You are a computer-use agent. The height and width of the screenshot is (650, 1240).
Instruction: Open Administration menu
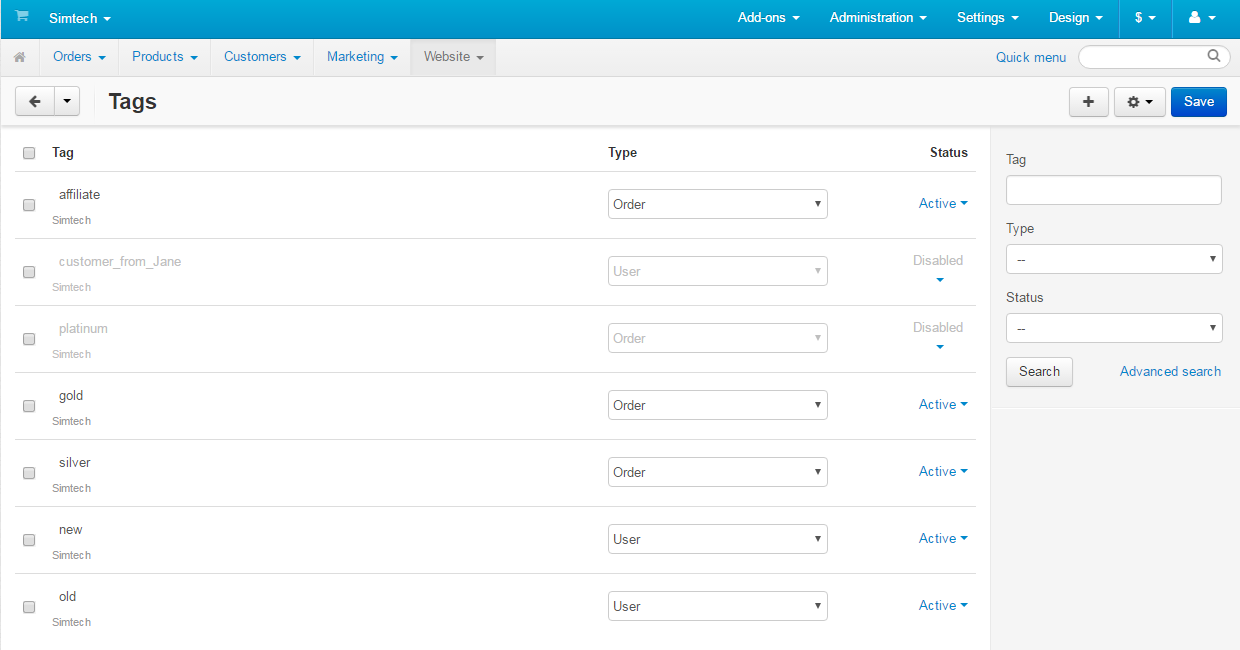point(878,18)
